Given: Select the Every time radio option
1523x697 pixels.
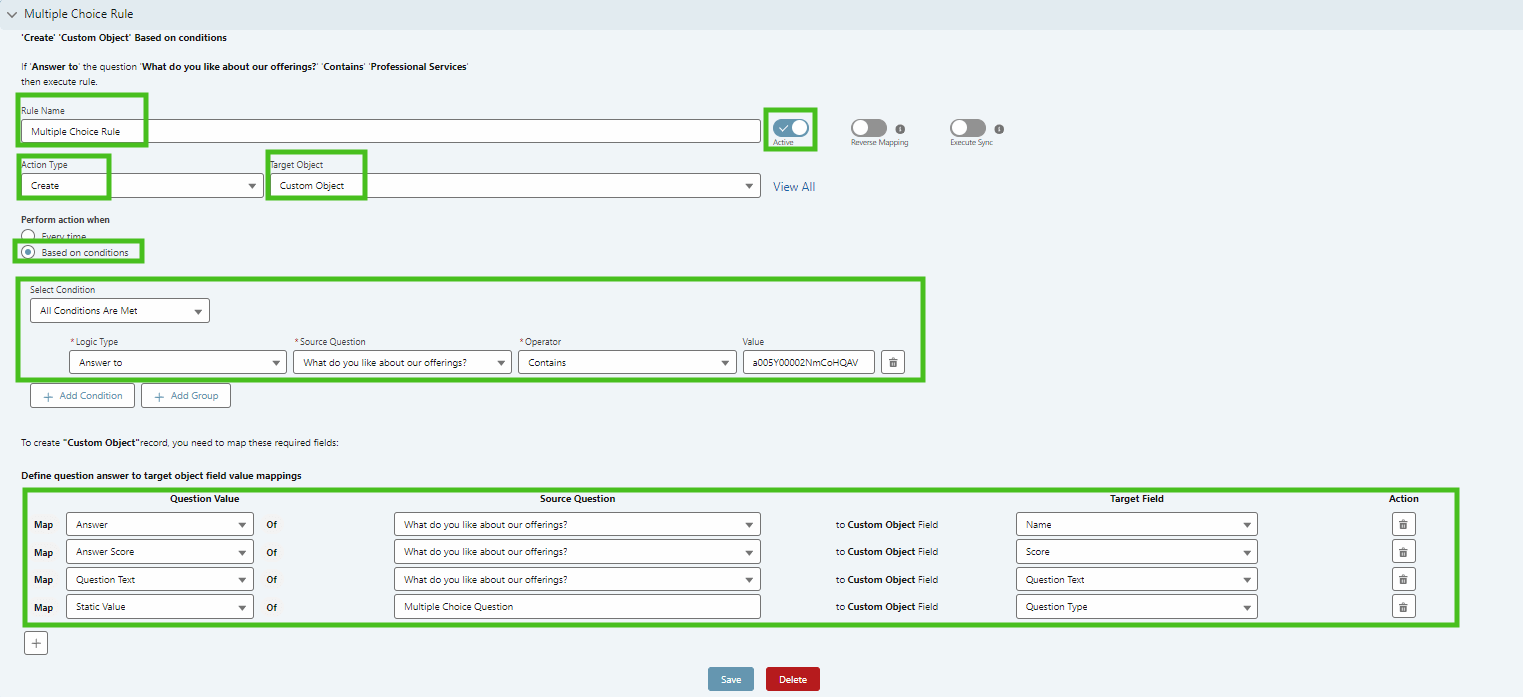Looking at the screenshot, I should (28, 236).
